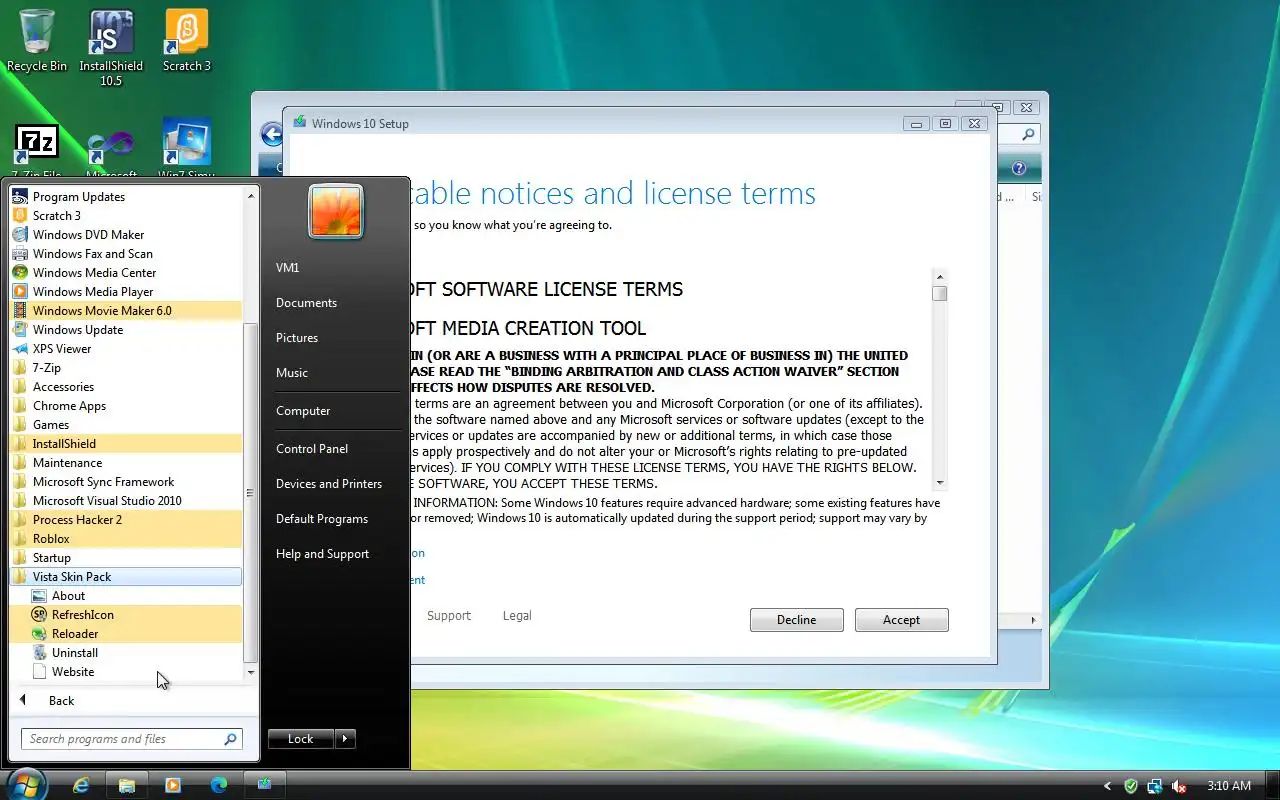1280x800 pixels.
Task: Launch XPS Viewer
Action: (x=126, y=349)
